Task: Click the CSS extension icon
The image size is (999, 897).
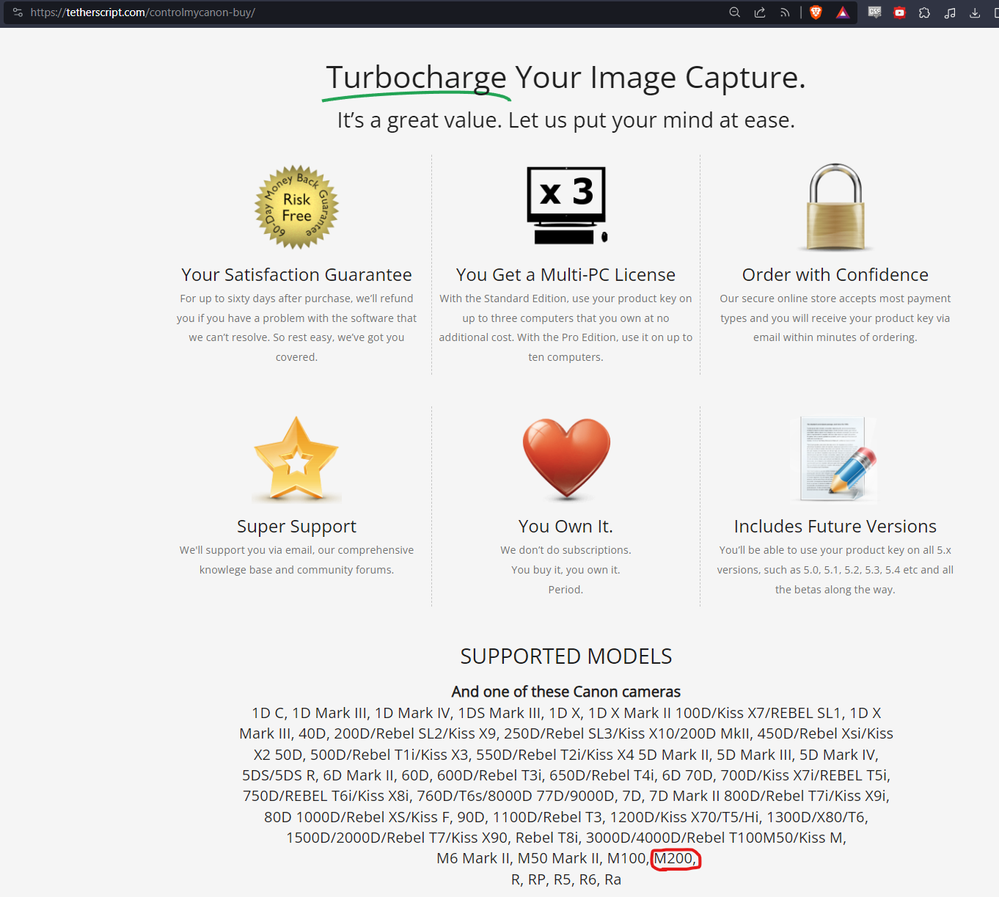Action: [x=875, y=12]
